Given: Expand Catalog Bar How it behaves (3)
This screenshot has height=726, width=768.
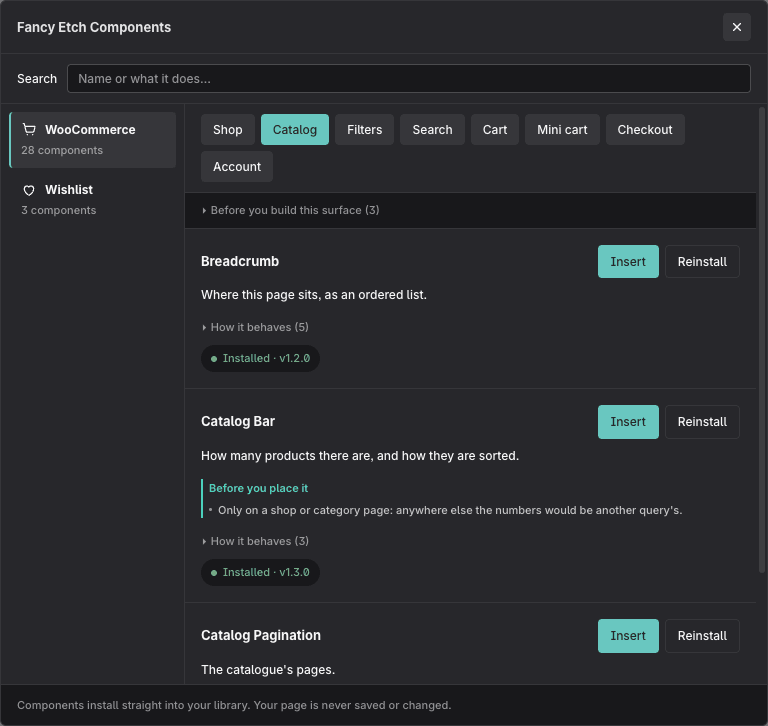Looking at the screenshot, I should (255, 541).
